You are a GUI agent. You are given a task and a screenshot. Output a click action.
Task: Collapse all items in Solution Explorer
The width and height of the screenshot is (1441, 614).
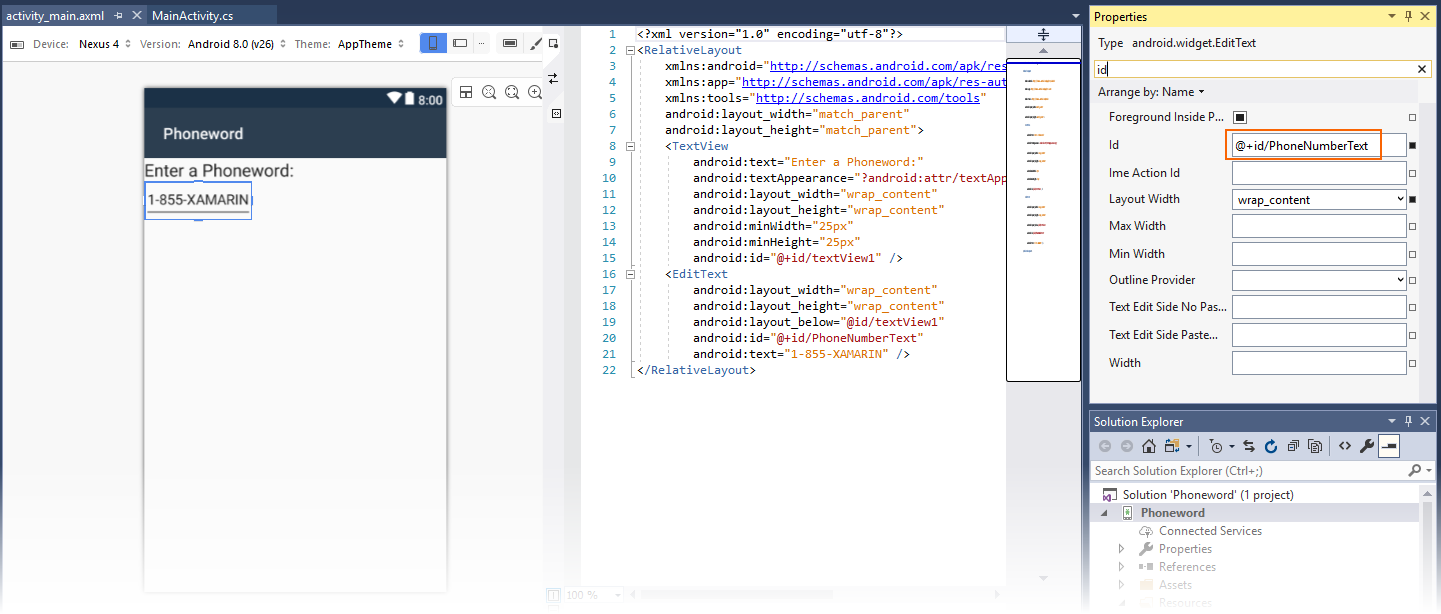click(x=1293, y=446)
